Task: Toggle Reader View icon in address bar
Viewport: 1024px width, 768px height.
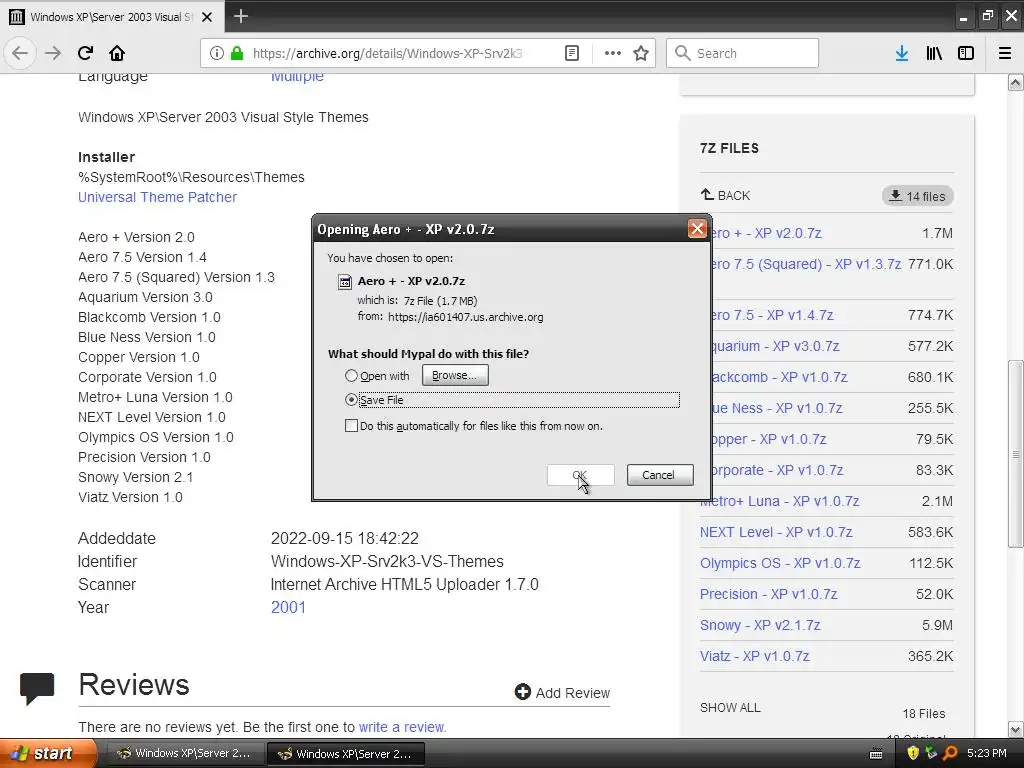Action: click(x=572, y=53)
